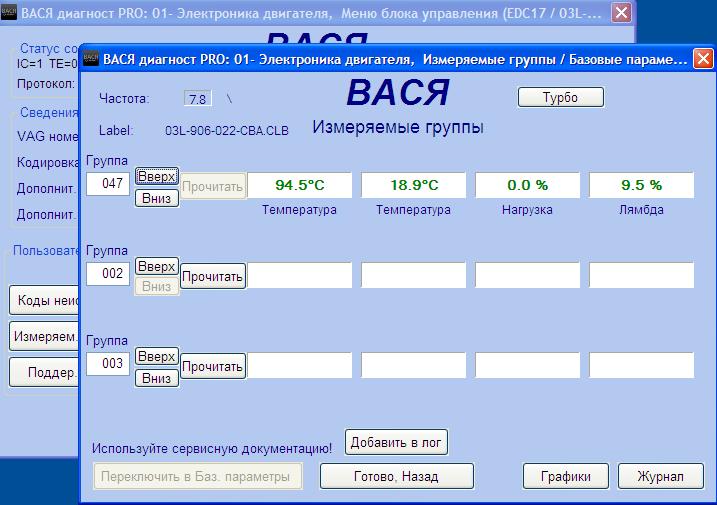The height and width of the screenshot is (505, 717).
Task: Click the Частота value 7.8
Action: tap(198, 98)
